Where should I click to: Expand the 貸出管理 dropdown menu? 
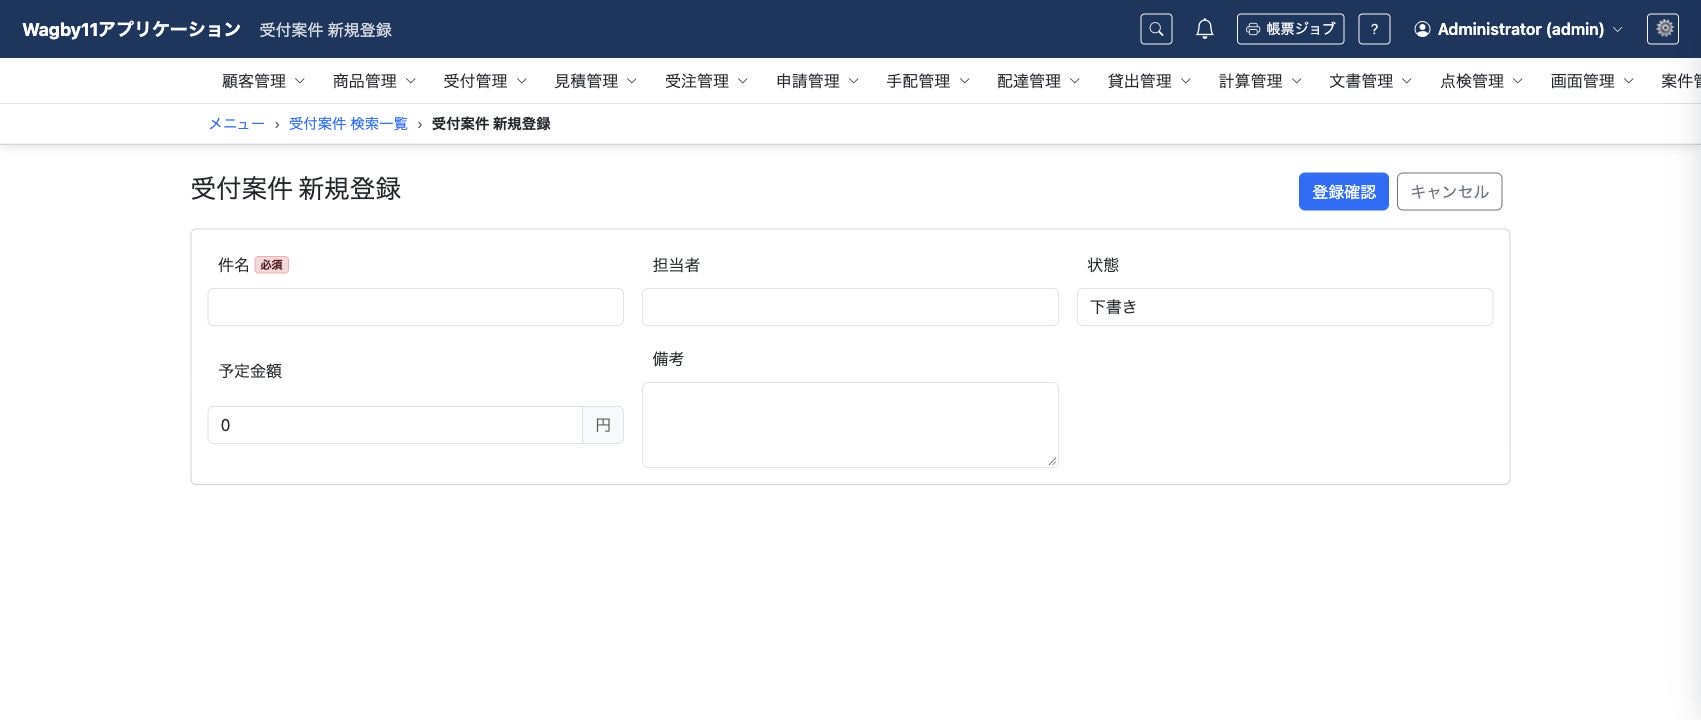pos(1150,81)
